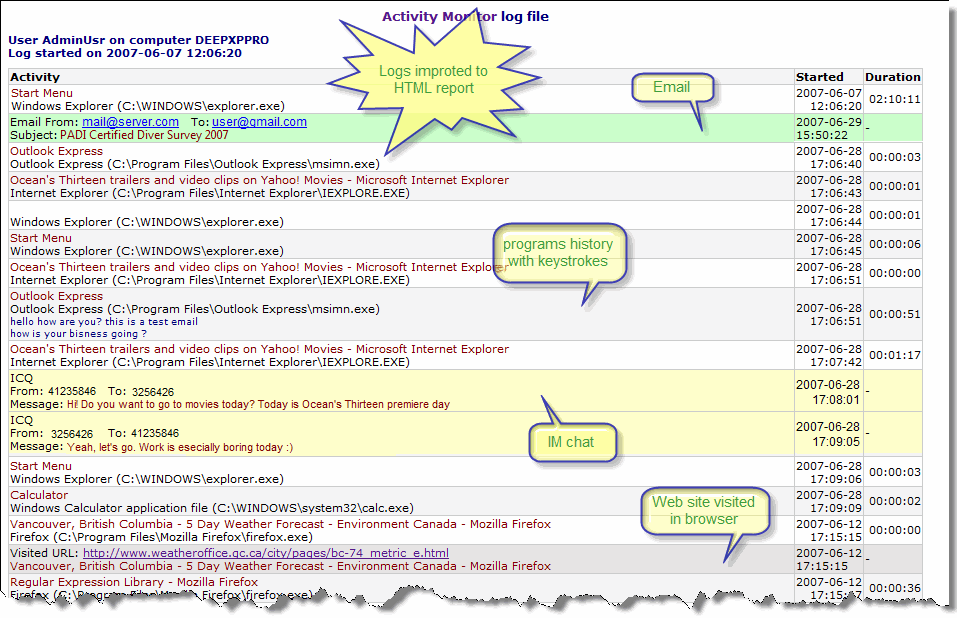
Task: Click 'From: 41235846' in first ICQ entry
Action: click(53, 391)
